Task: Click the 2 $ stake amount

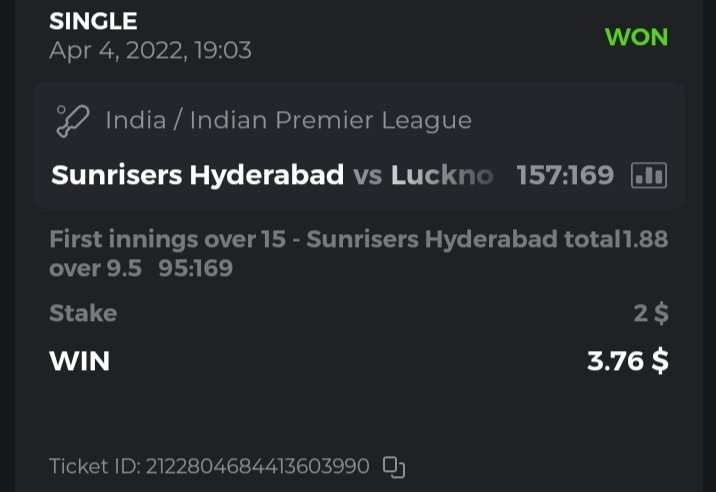Action: pyautogui.click(x=651, y=313)
